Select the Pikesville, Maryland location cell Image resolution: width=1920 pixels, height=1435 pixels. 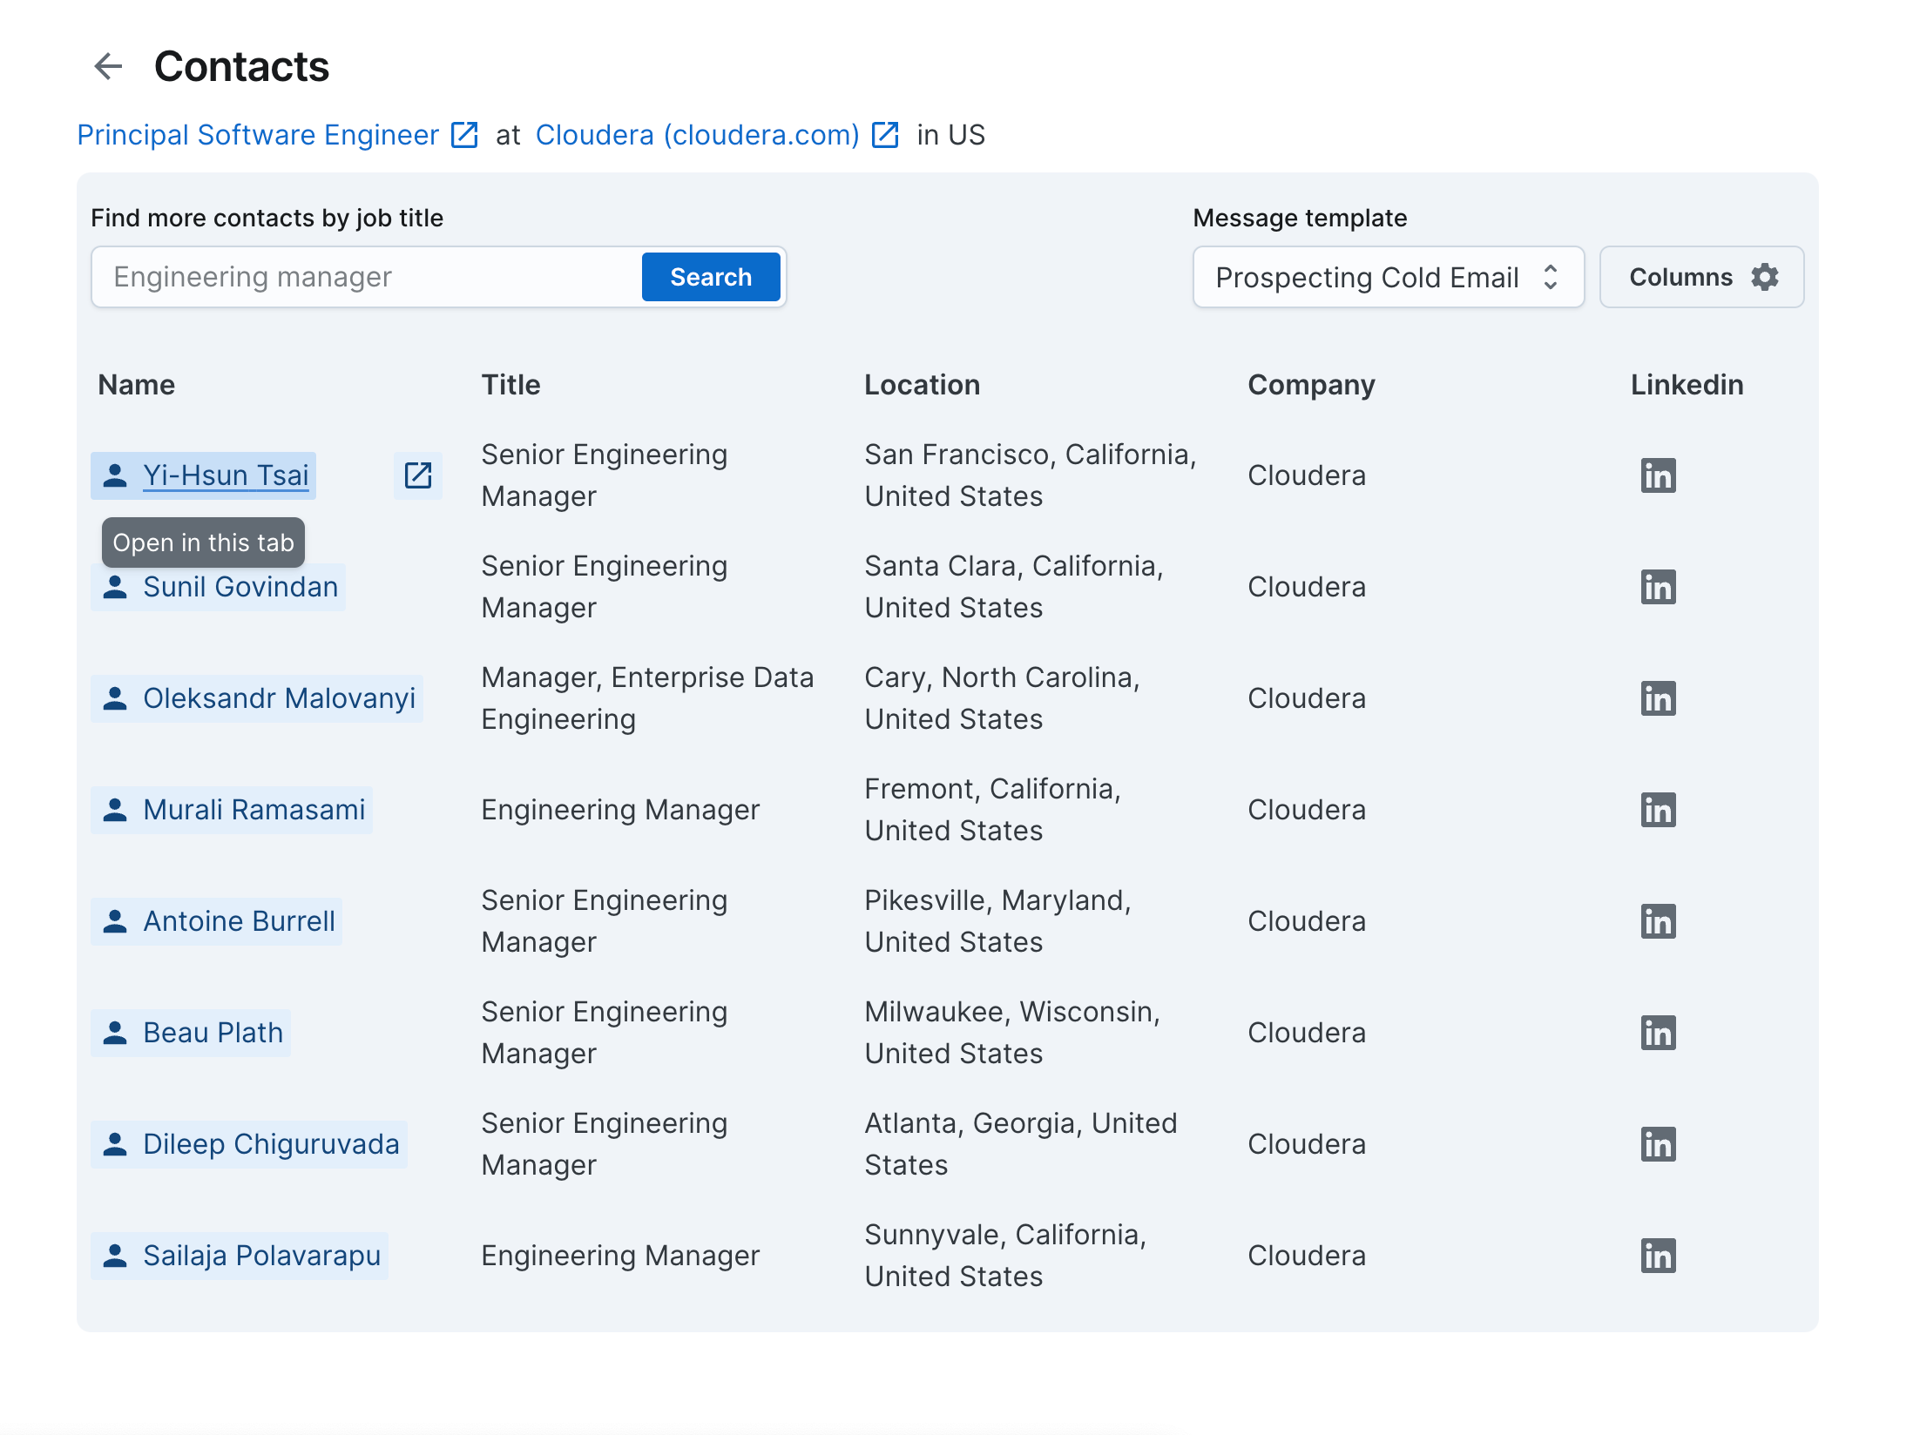click(998, 921)
